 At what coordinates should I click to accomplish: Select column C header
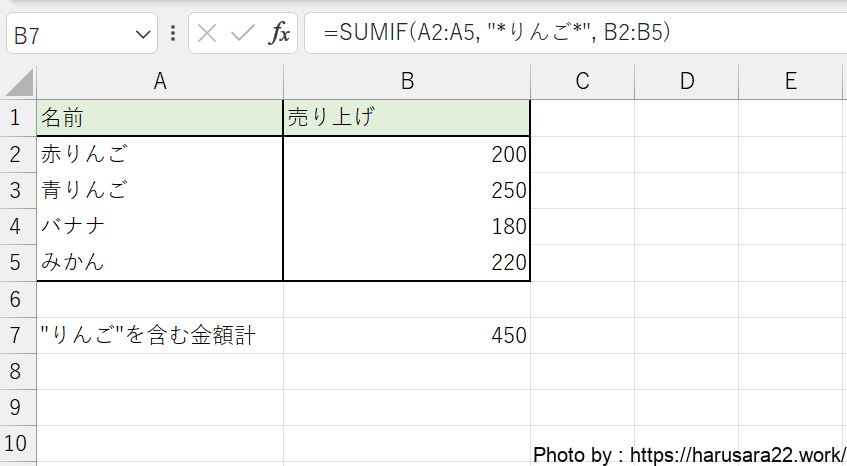pyautogui.click(x=582, y=82)
